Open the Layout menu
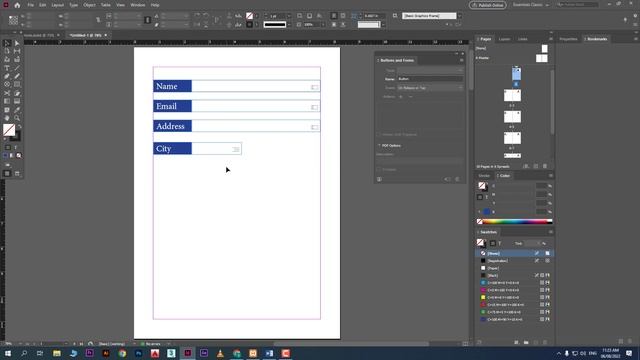Screen dimensions: 640x360 pos(58,5)
